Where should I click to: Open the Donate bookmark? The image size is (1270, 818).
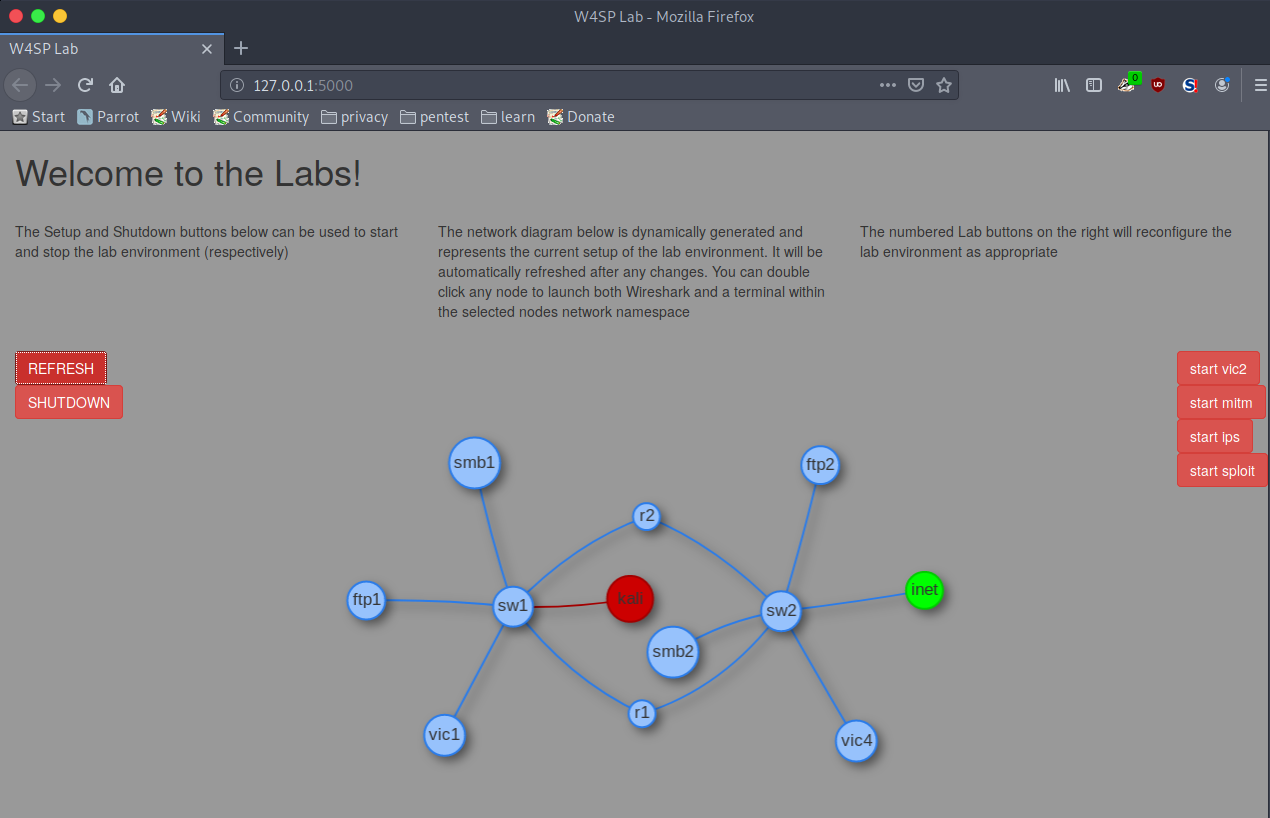(x=581, y=117)
